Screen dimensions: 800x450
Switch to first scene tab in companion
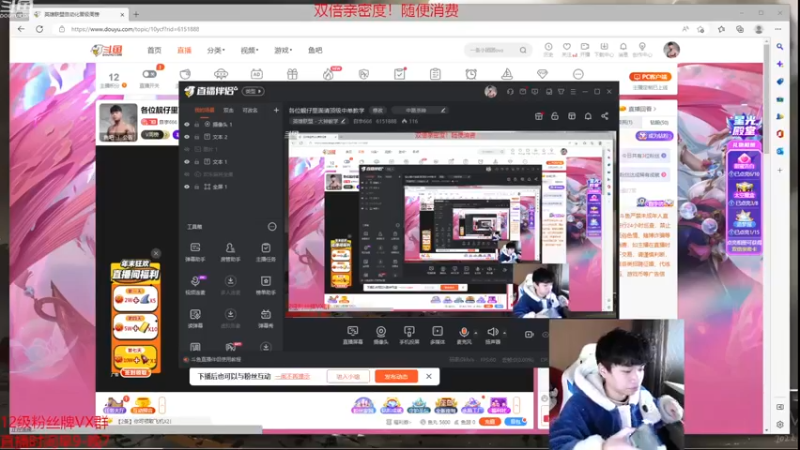205,110
